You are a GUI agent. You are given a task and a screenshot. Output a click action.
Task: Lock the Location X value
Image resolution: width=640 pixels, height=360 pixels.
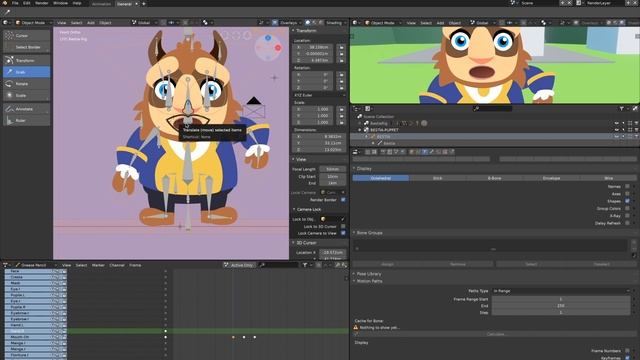pyautogui.click(x=341, y=47)
